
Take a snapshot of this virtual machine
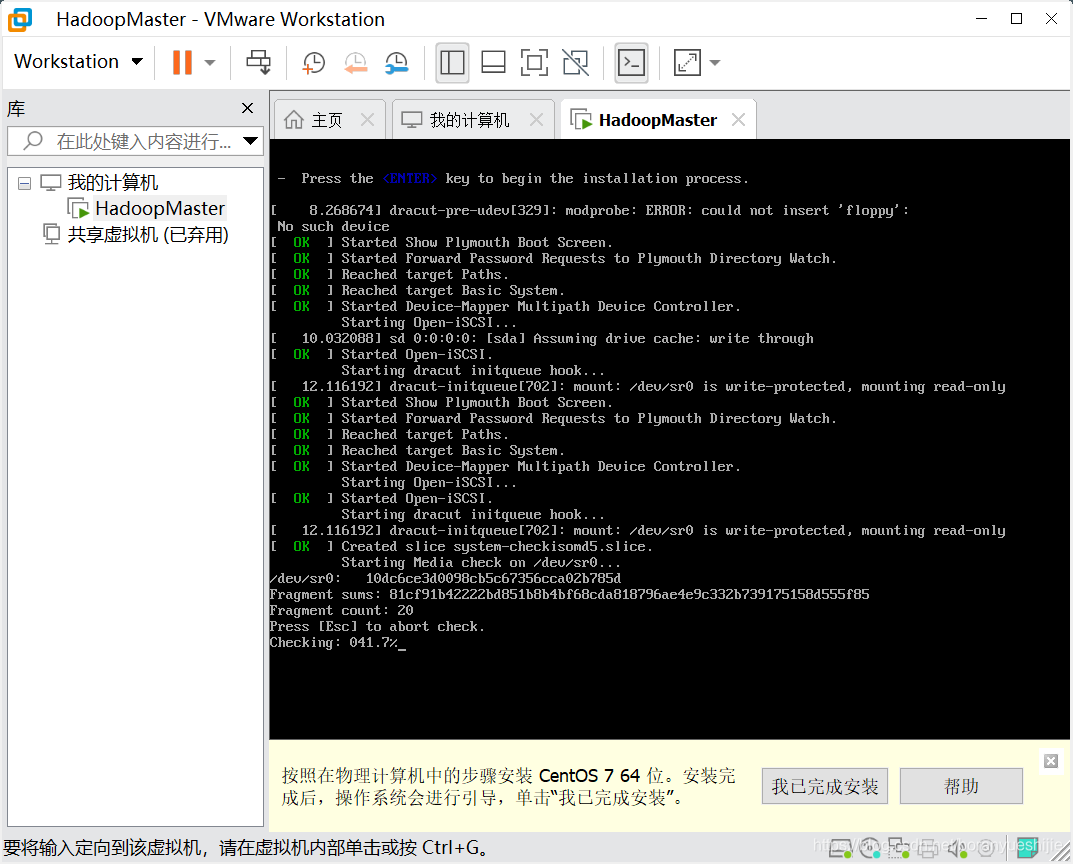coord(313,62)
